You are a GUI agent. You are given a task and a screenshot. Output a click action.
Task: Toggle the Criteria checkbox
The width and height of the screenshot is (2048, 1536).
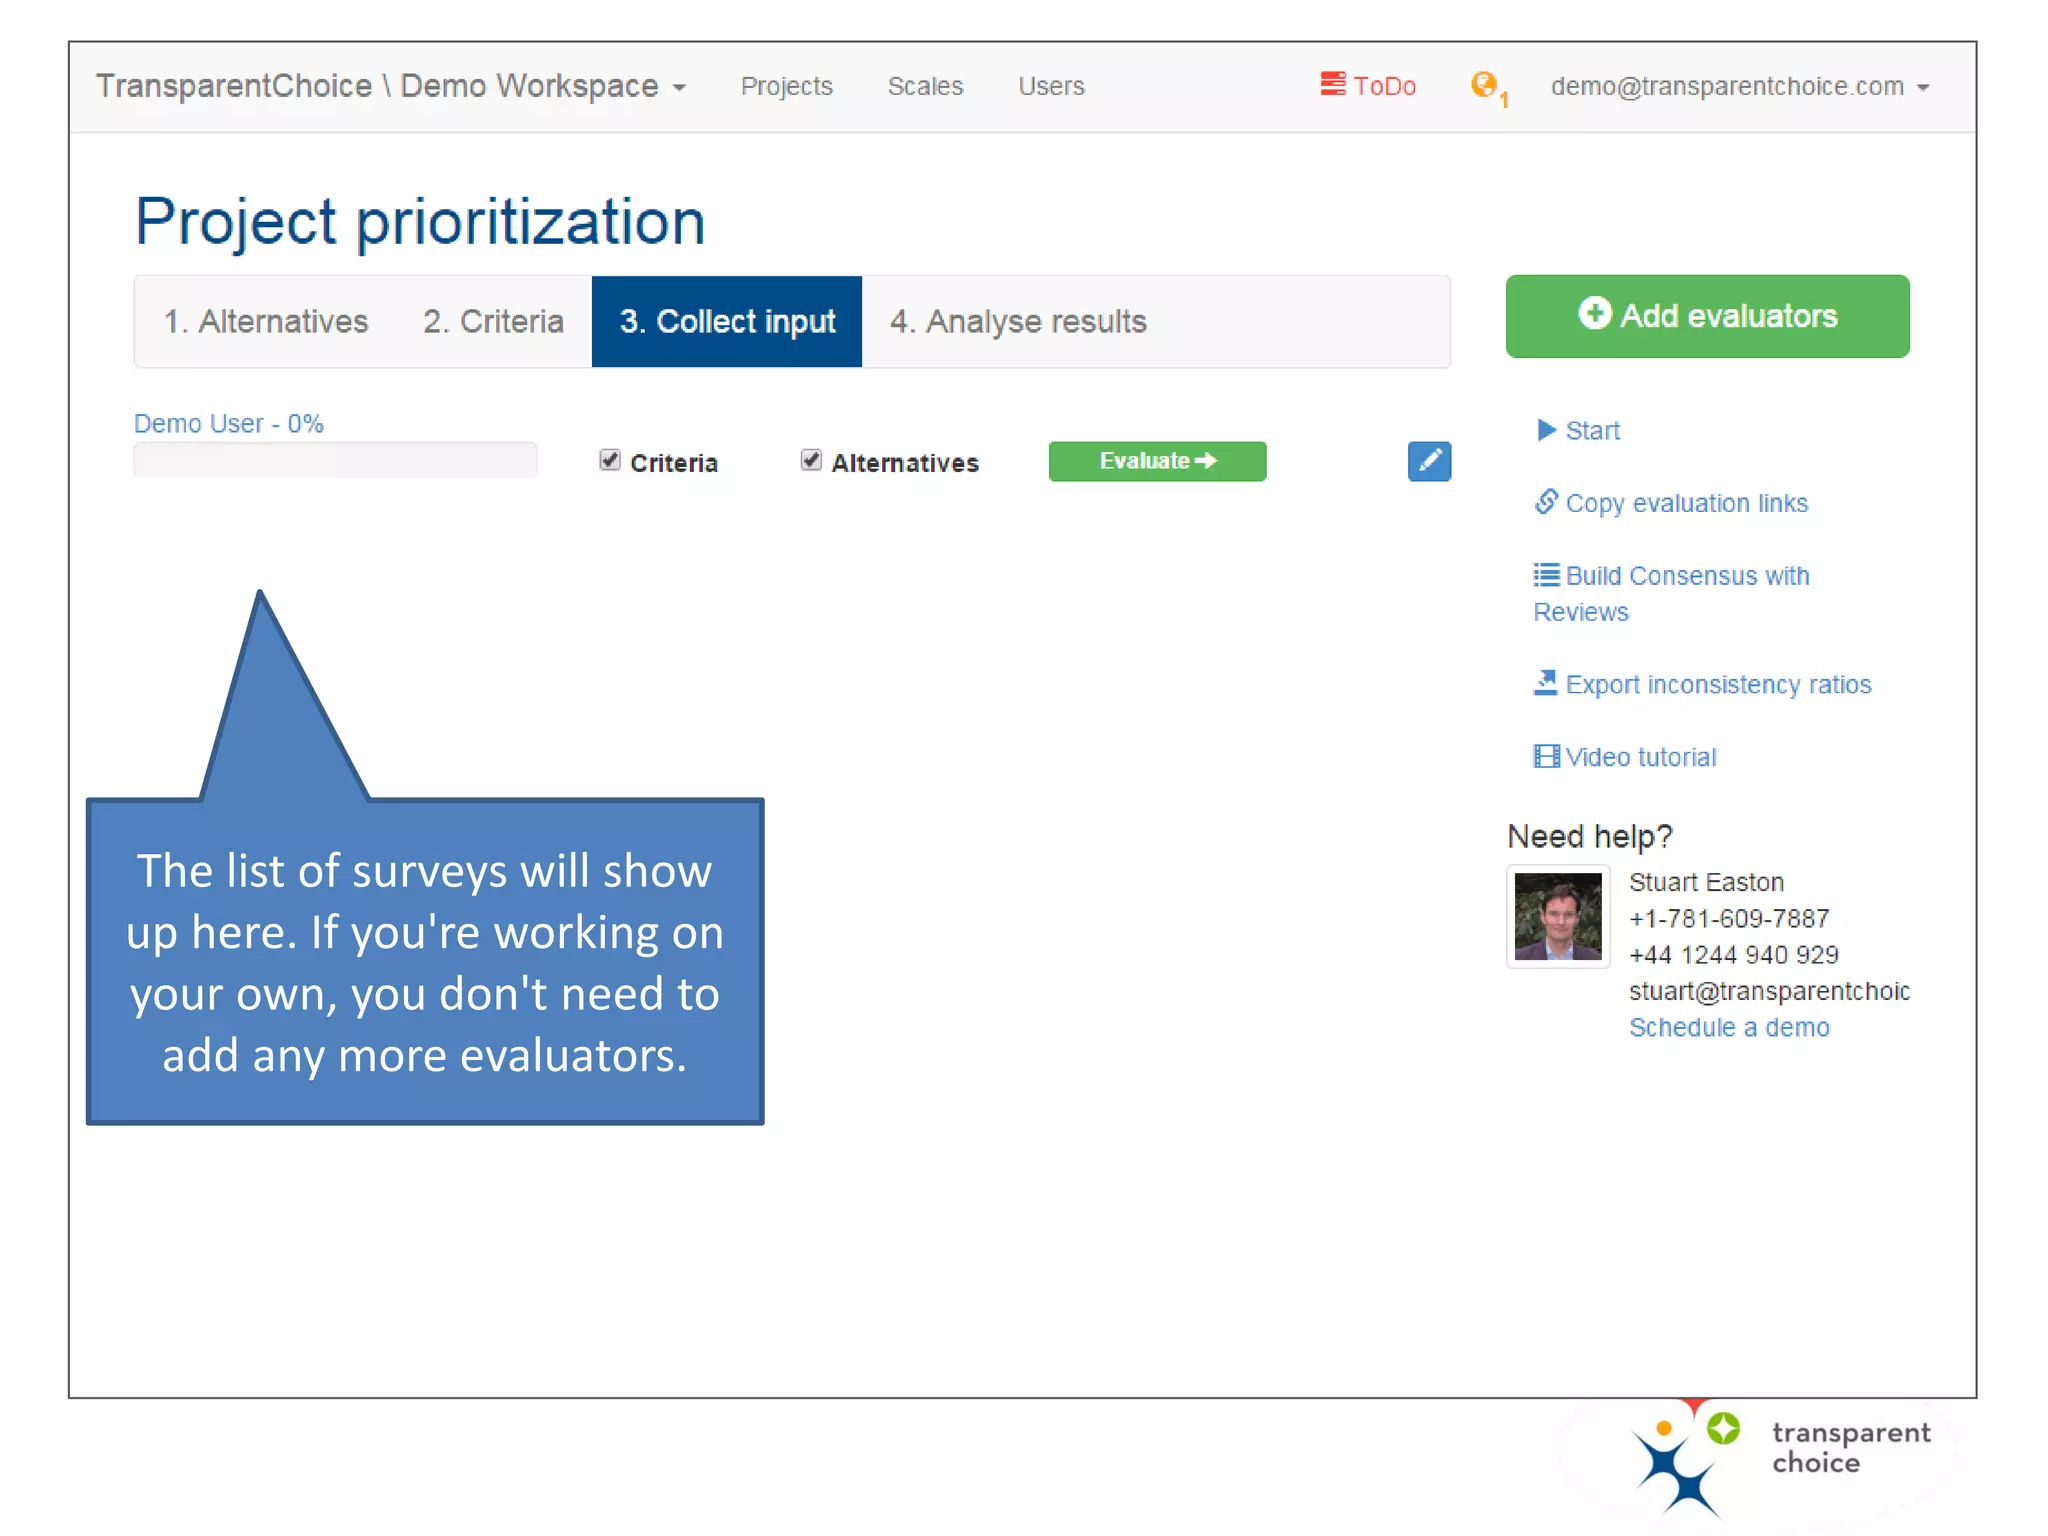click(610, 460)
